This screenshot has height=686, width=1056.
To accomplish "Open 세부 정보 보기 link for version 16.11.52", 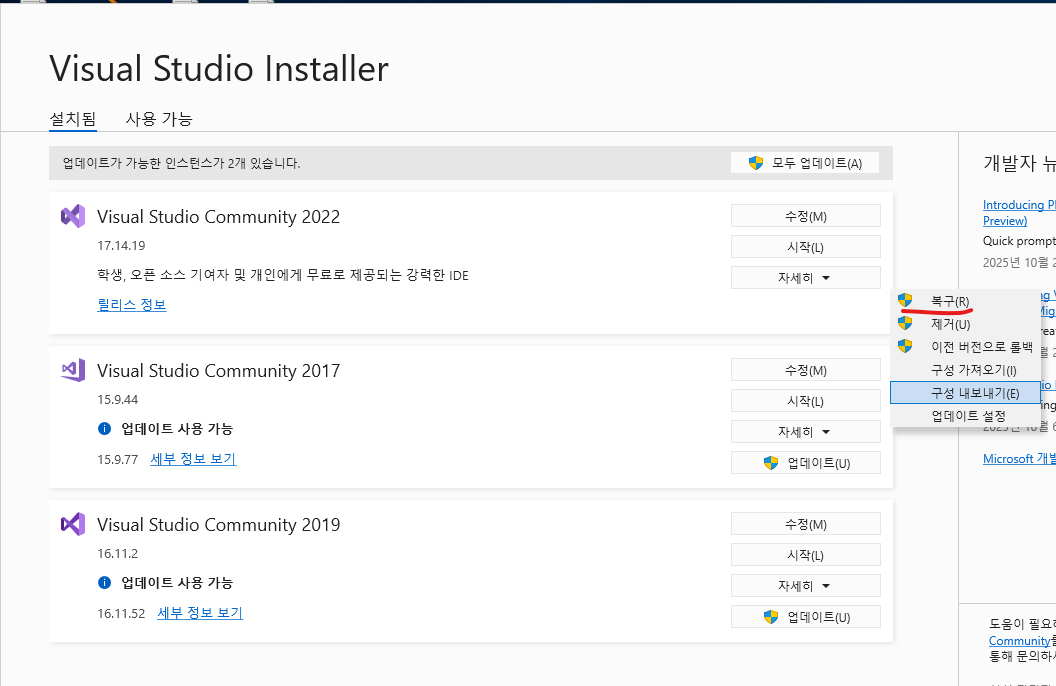I will (x=200, y=613).
